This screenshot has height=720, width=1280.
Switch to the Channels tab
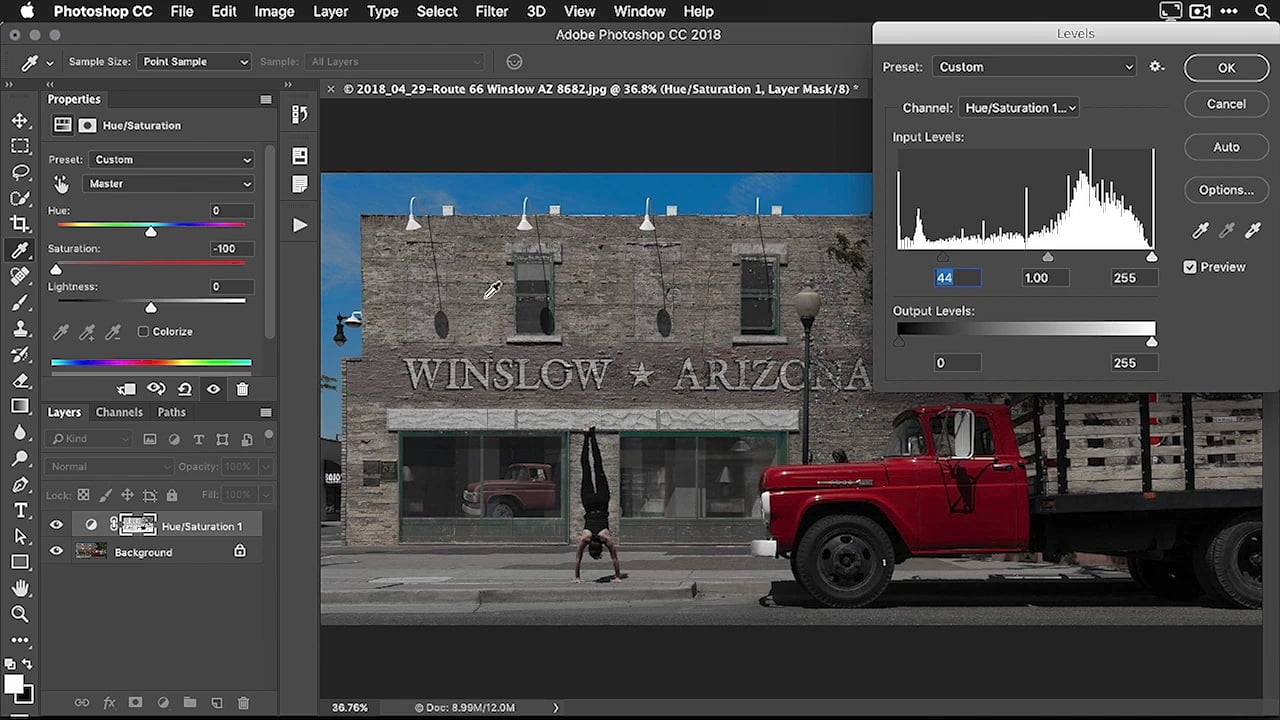[x=119, y=412]
